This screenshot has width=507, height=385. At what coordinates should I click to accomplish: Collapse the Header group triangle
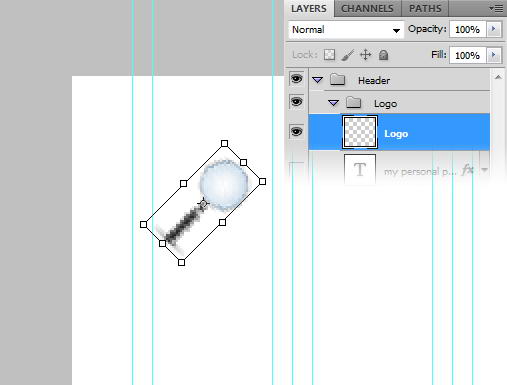pos(317,80)
